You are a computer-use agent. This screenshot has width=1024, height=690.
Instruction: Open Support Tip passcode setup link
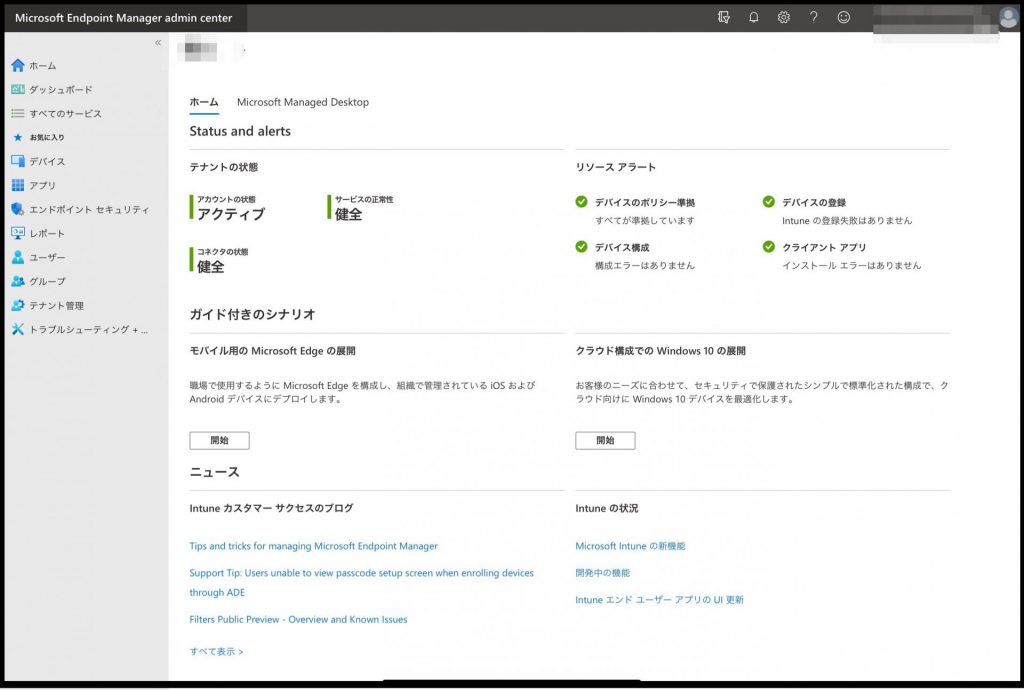coord(361,582)
